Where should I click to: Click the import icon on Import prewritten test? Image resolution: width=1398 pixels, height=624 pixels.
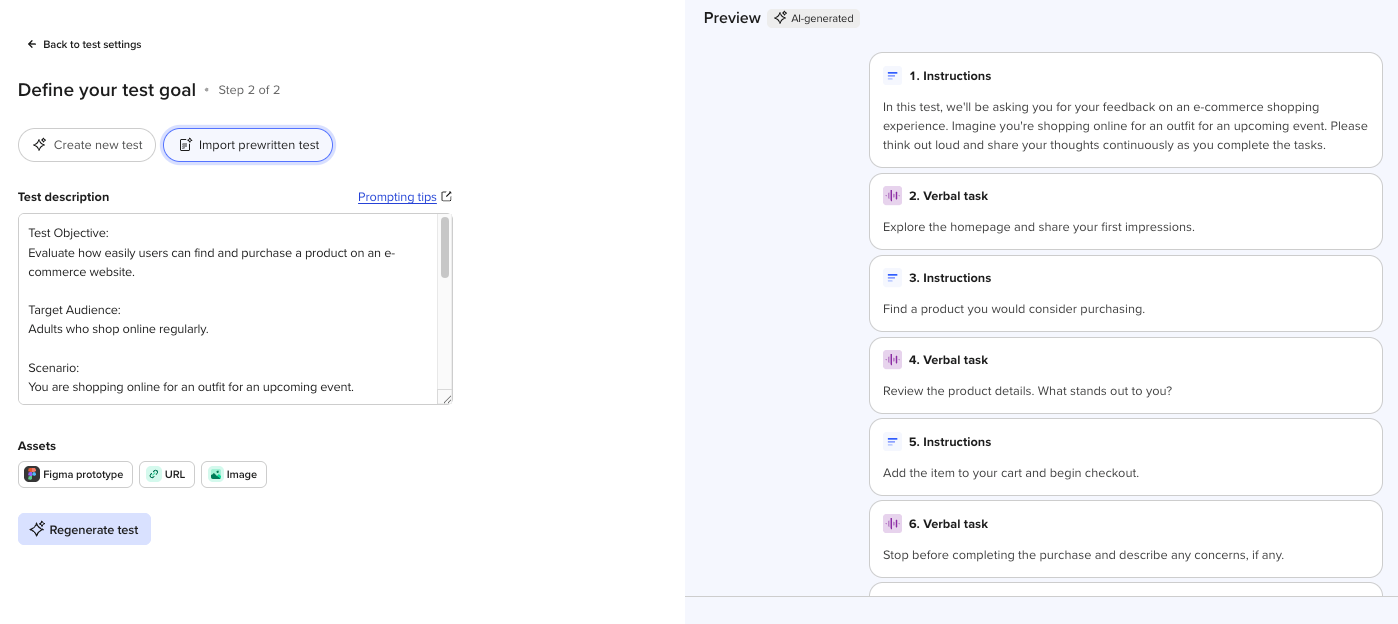[184, 145]
